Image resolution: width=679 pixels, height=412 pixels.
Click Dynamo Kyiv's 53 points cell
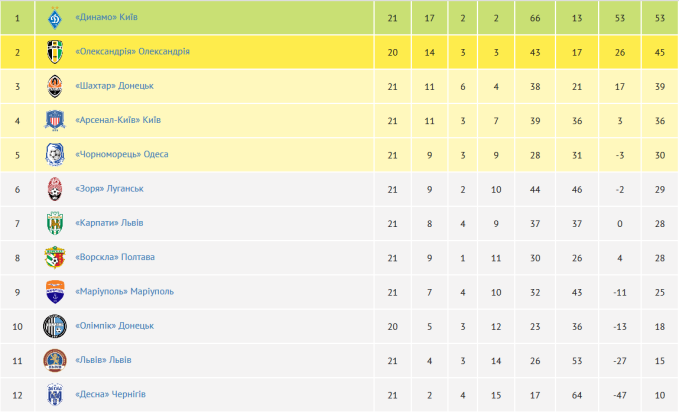[659, 17]
